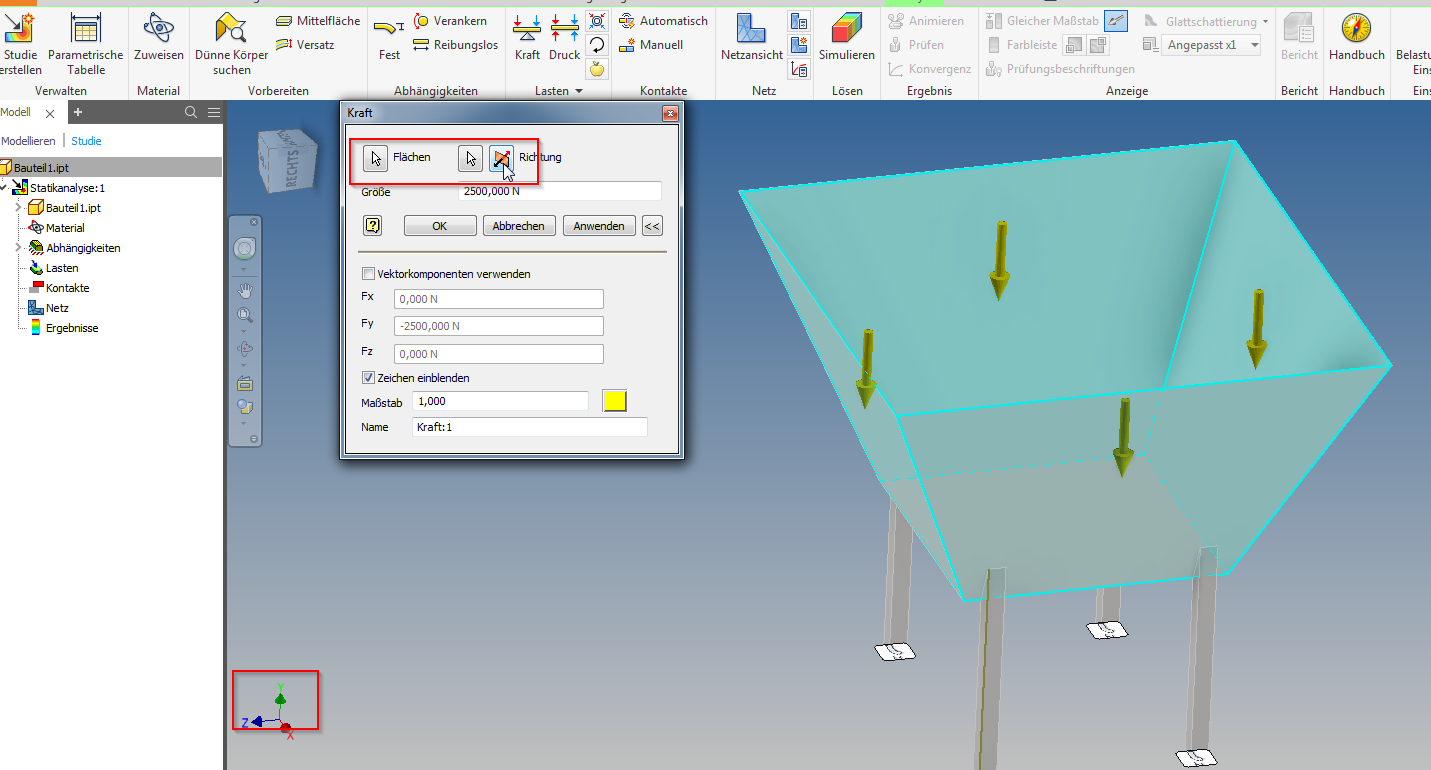Click Anwenden to apply the force
This screenshot has width=1431, height=770.
598,225
